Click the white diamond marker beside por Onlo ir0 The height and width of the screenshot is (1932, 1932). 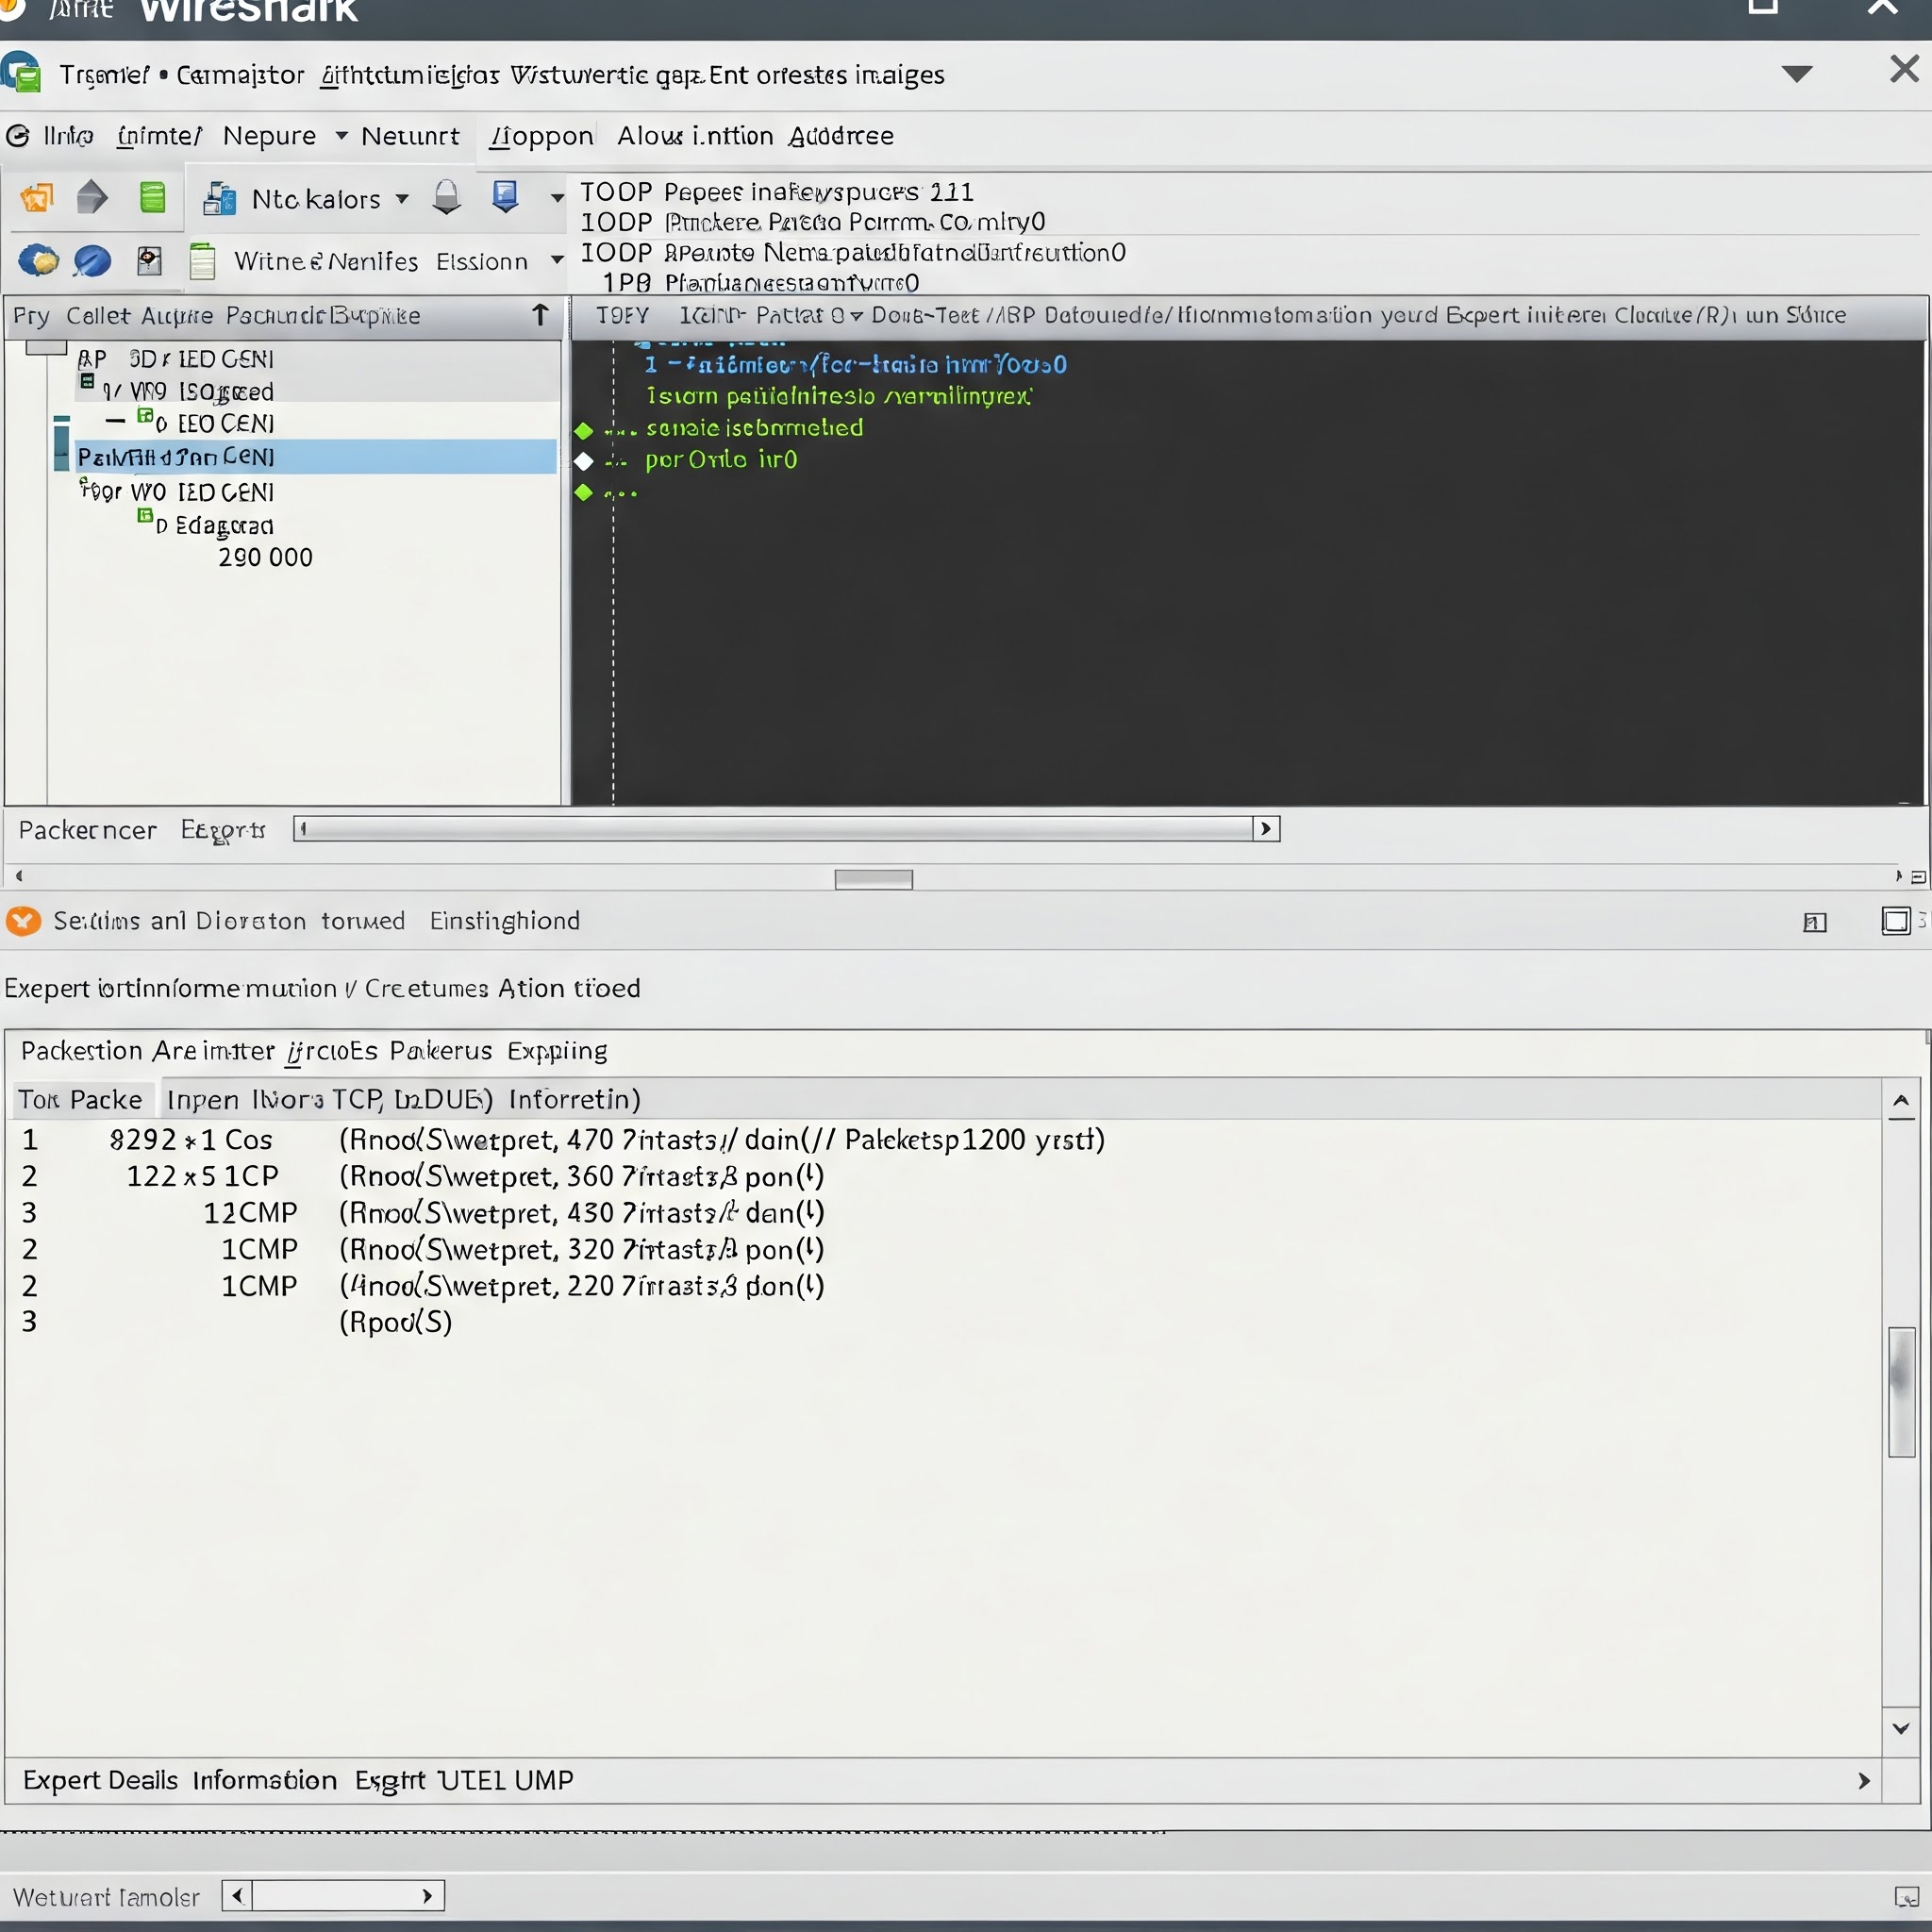pyautogui.click(x=584, y=461)
